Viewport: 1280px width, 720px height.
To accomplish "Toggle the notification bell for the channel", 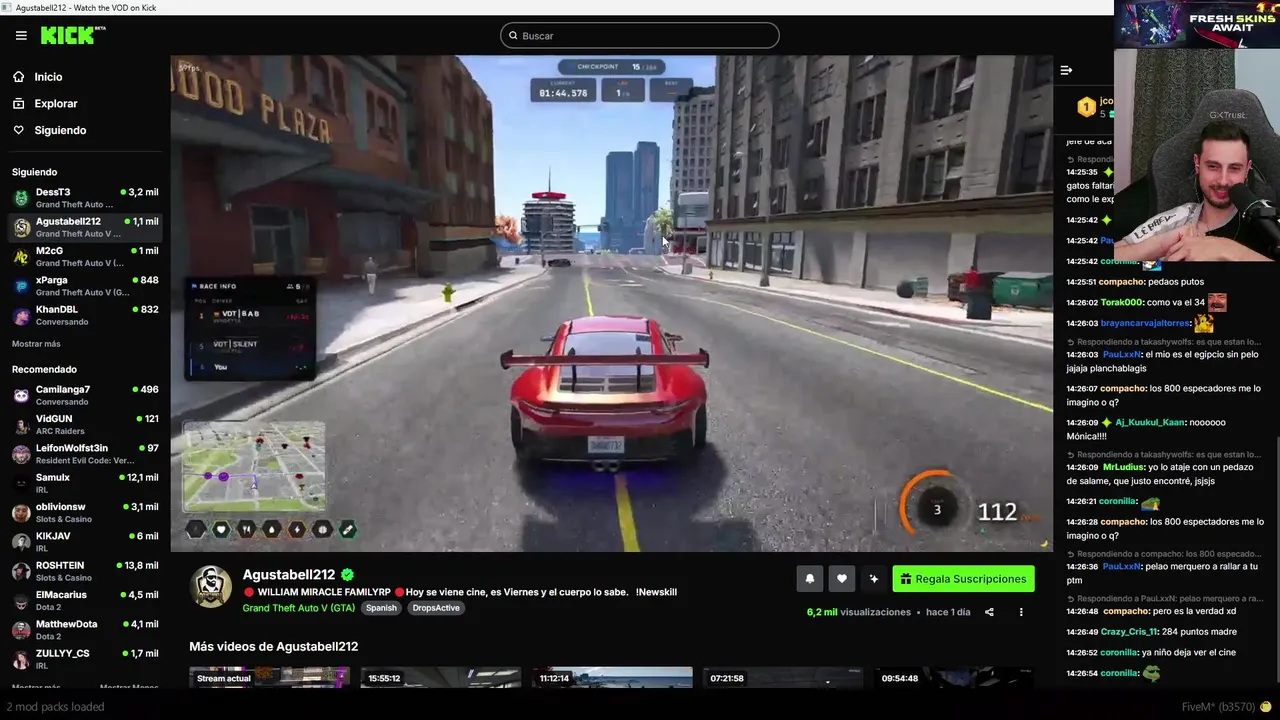I will (x=810, y=579).
